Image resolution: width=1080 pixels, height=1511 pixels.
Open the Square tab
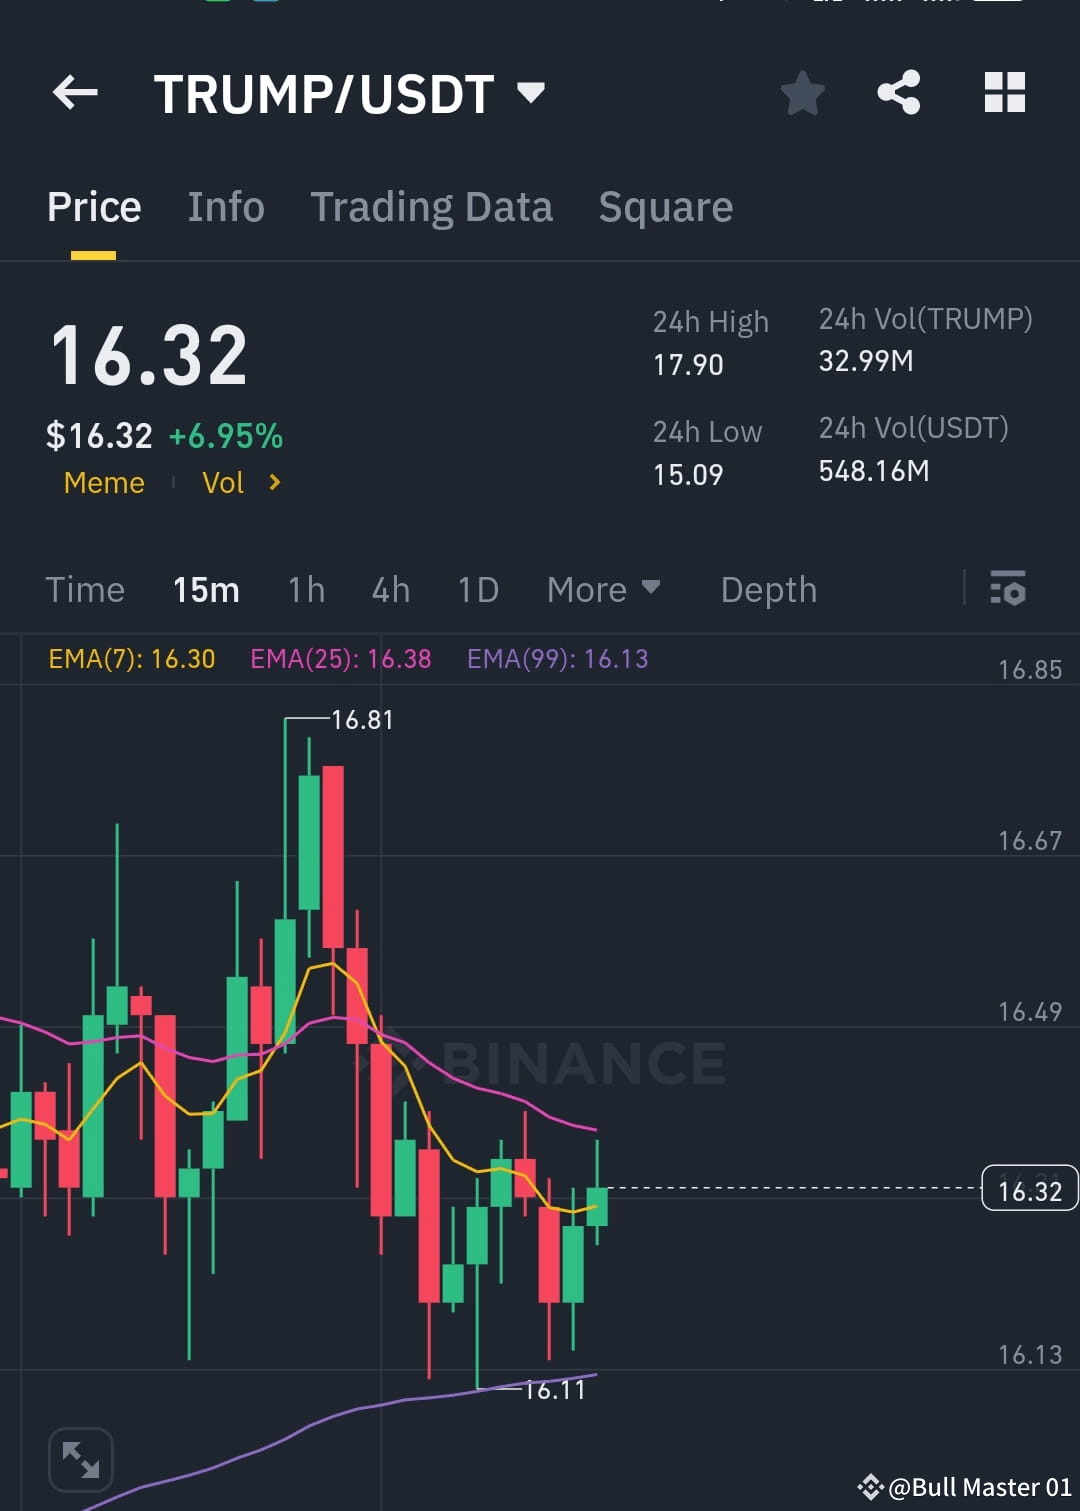coord(665,206)
